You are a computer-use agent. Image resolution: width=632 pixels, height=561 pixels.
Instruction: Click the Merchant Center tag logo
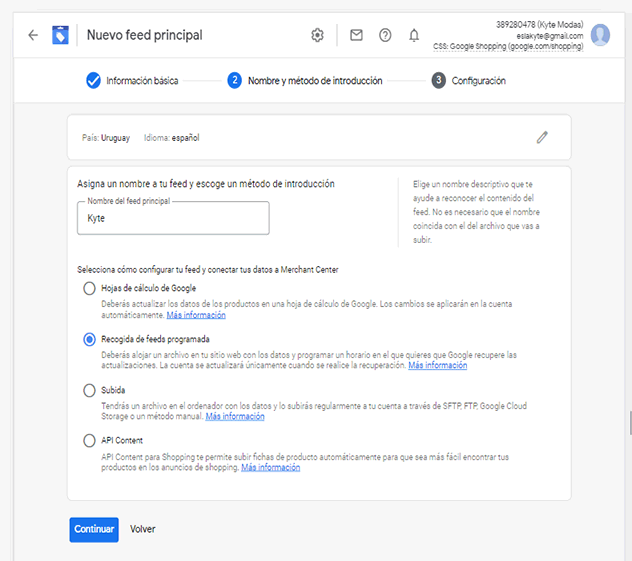tap(60, 35)
